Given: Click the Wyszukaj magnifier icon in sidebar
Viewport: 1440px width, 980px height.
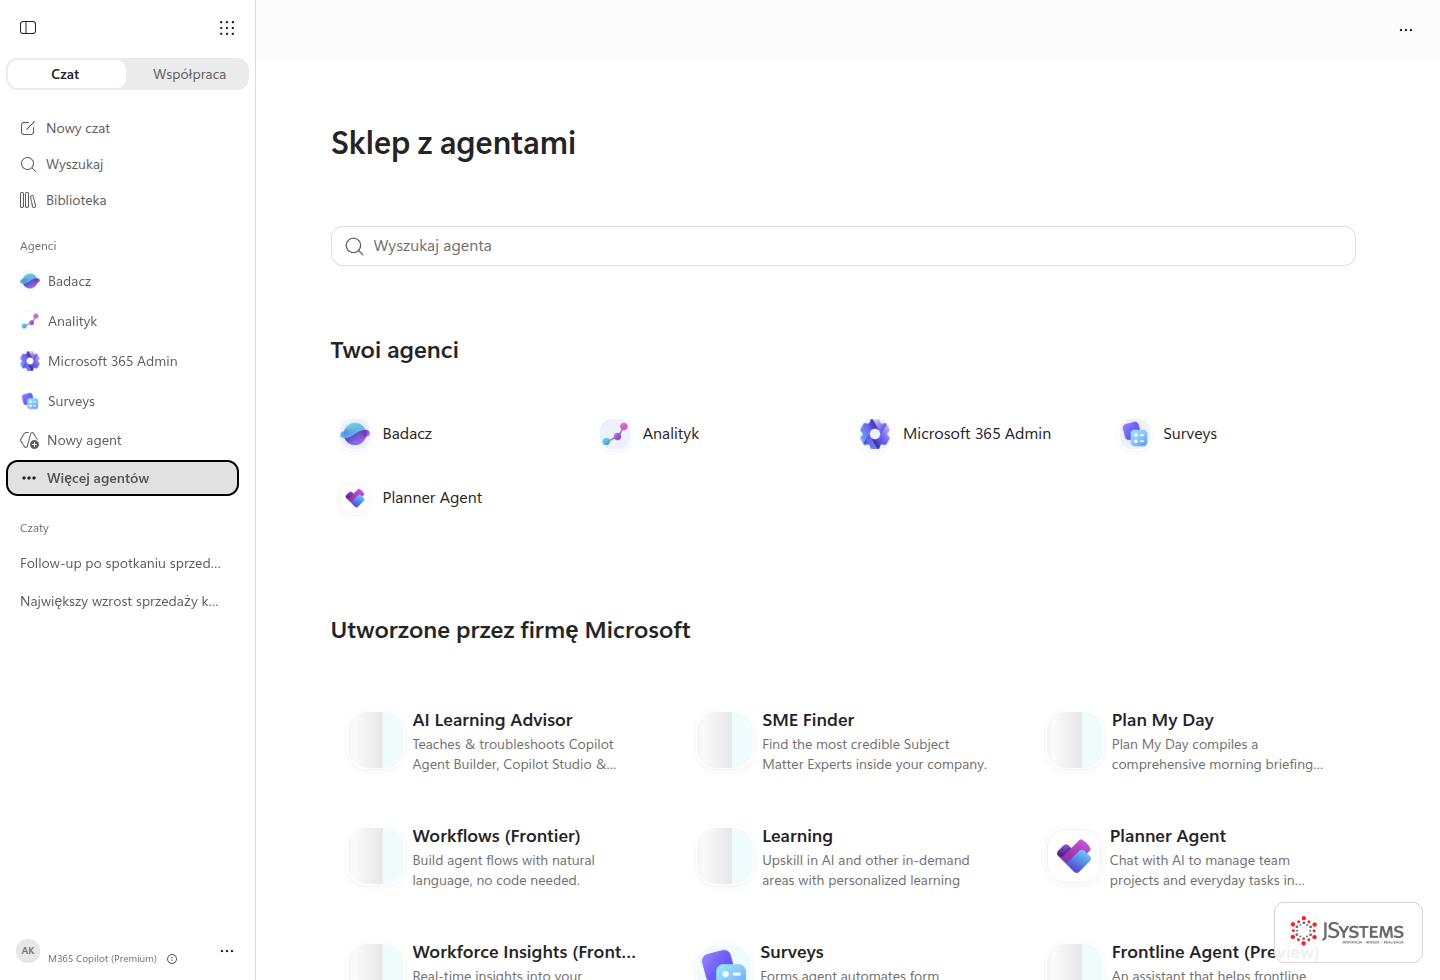Looking at the screenshot, I should [x=28, y=164].
